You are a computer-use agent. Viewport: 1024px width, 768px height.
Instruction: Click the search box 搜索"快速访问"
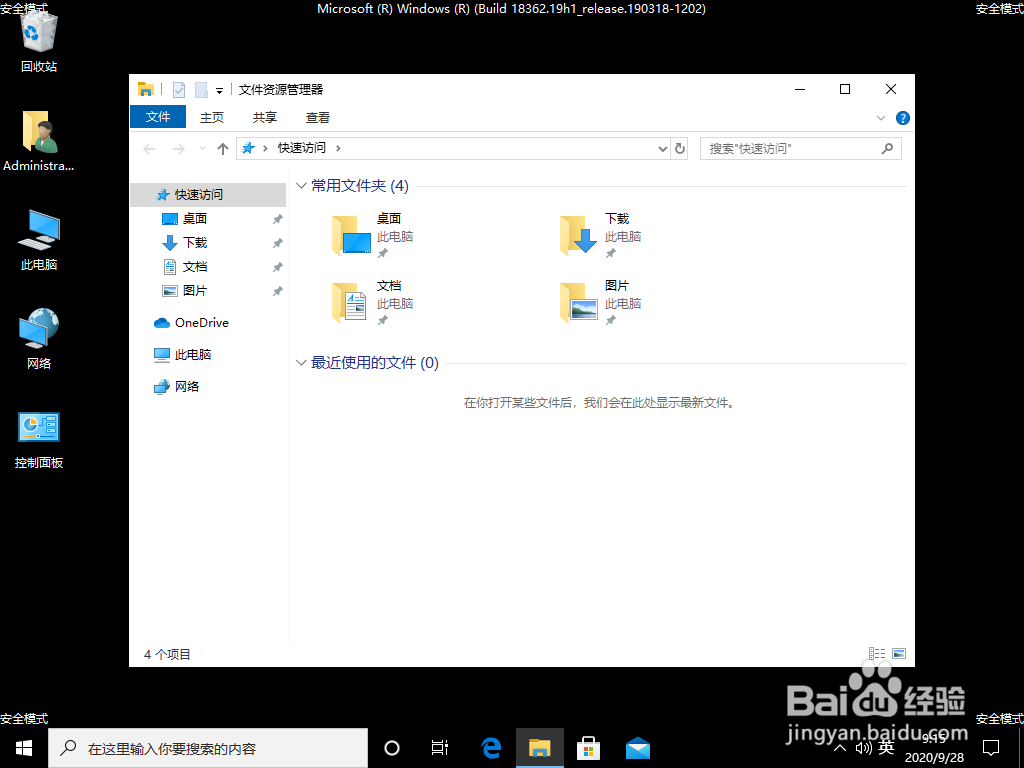point(801,149)
